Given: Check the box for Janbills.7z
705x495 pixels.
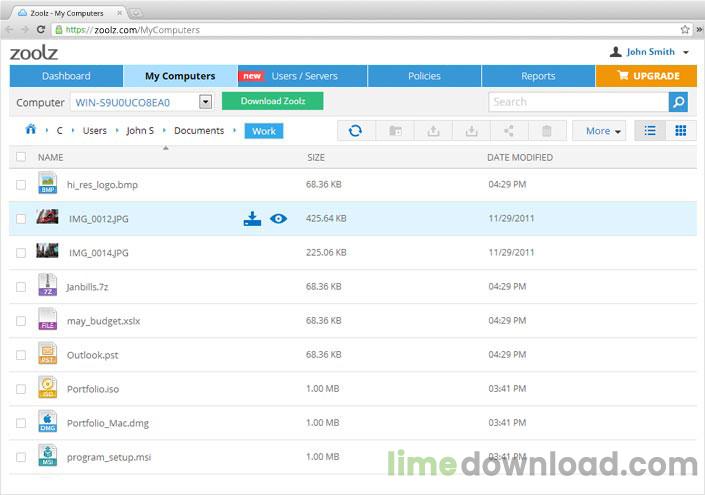Looking at the screenshot, I should tap(21, 287).
